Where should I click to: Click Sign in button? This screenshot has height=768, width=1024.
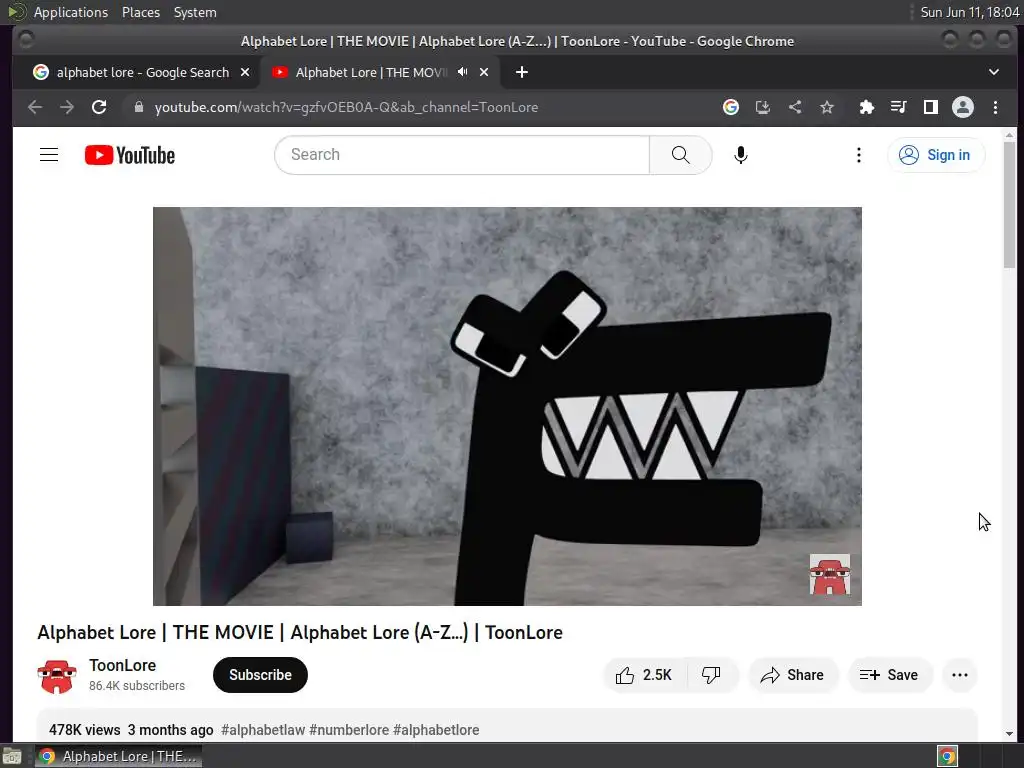(935, 155)
